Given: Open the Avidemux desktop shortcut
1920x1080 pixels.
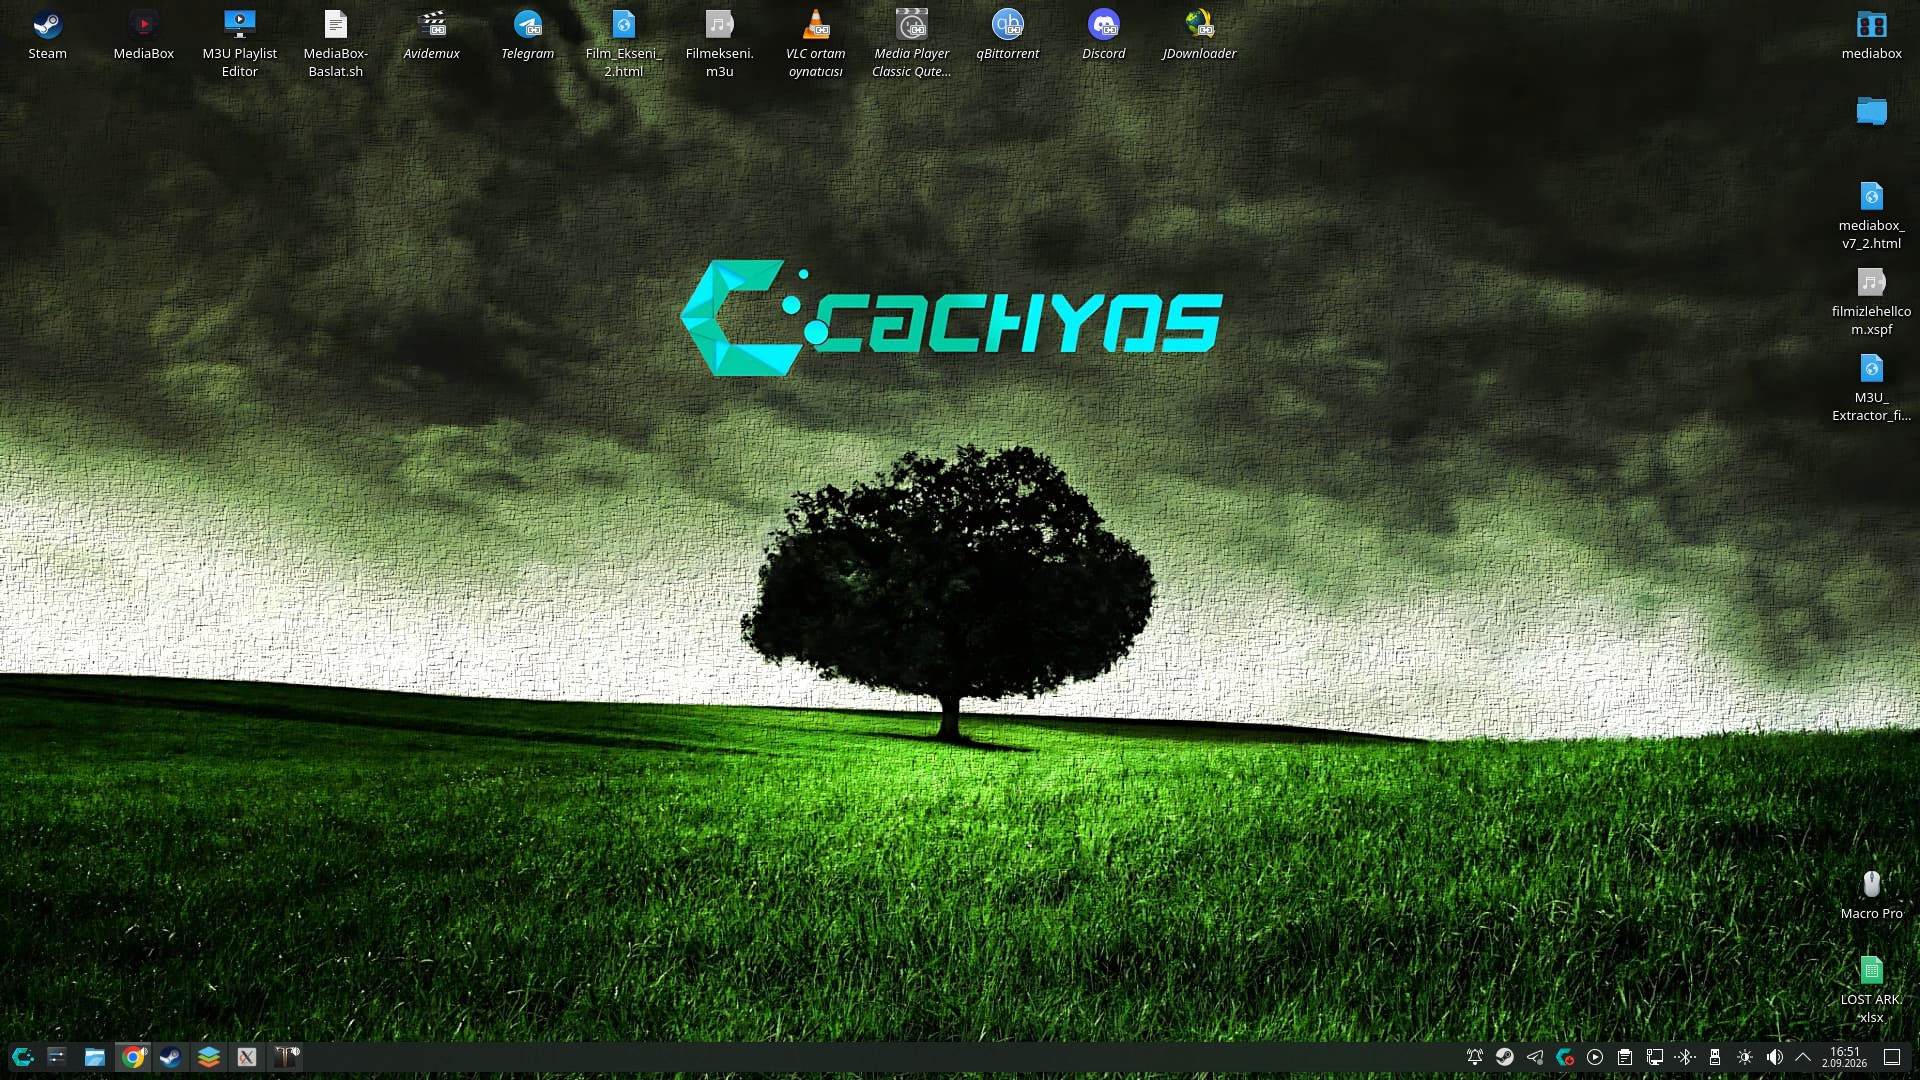Looking at the screenshot, I should click(x=431, y=36).
